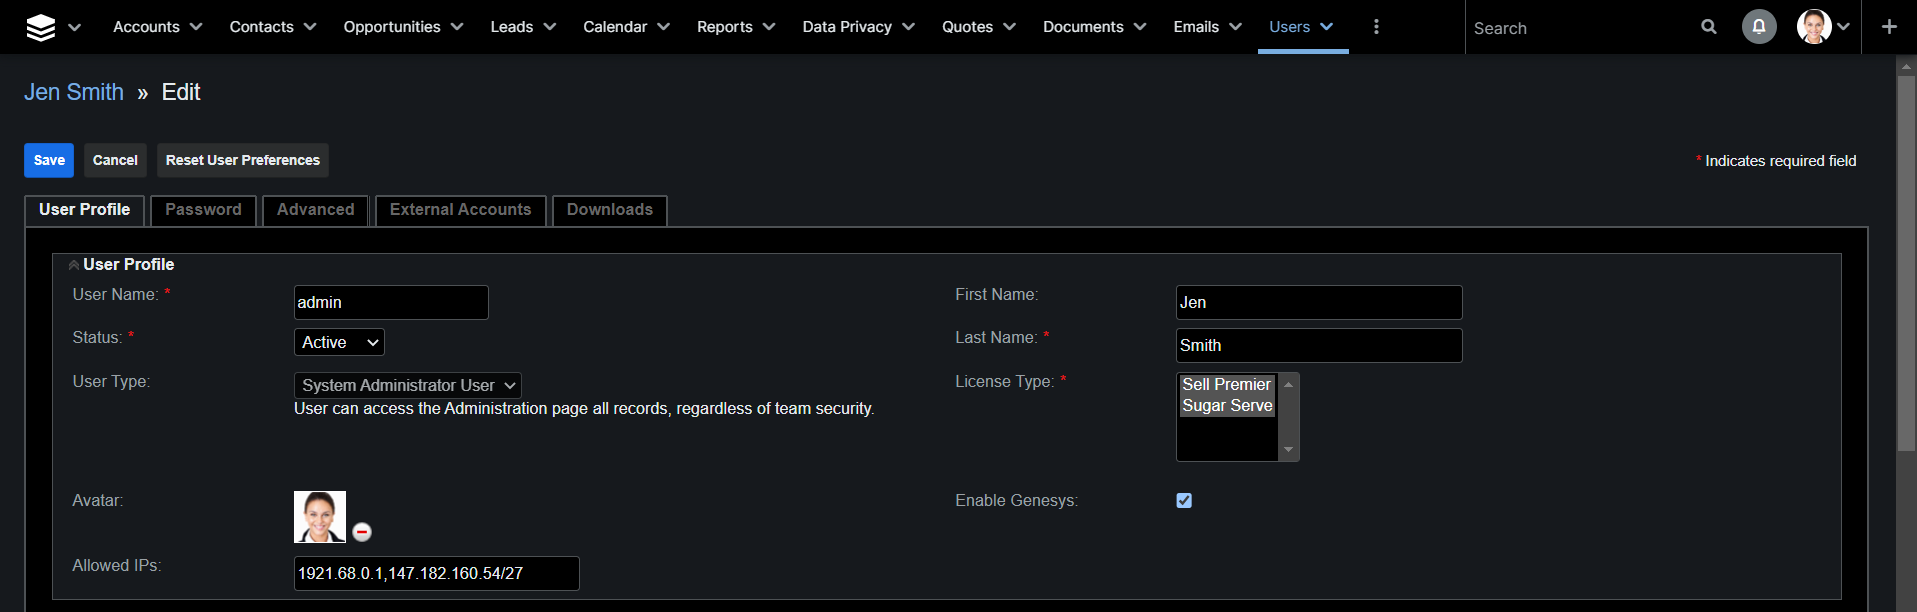Click the plus quick create icon

click(x=1889, y=27)
